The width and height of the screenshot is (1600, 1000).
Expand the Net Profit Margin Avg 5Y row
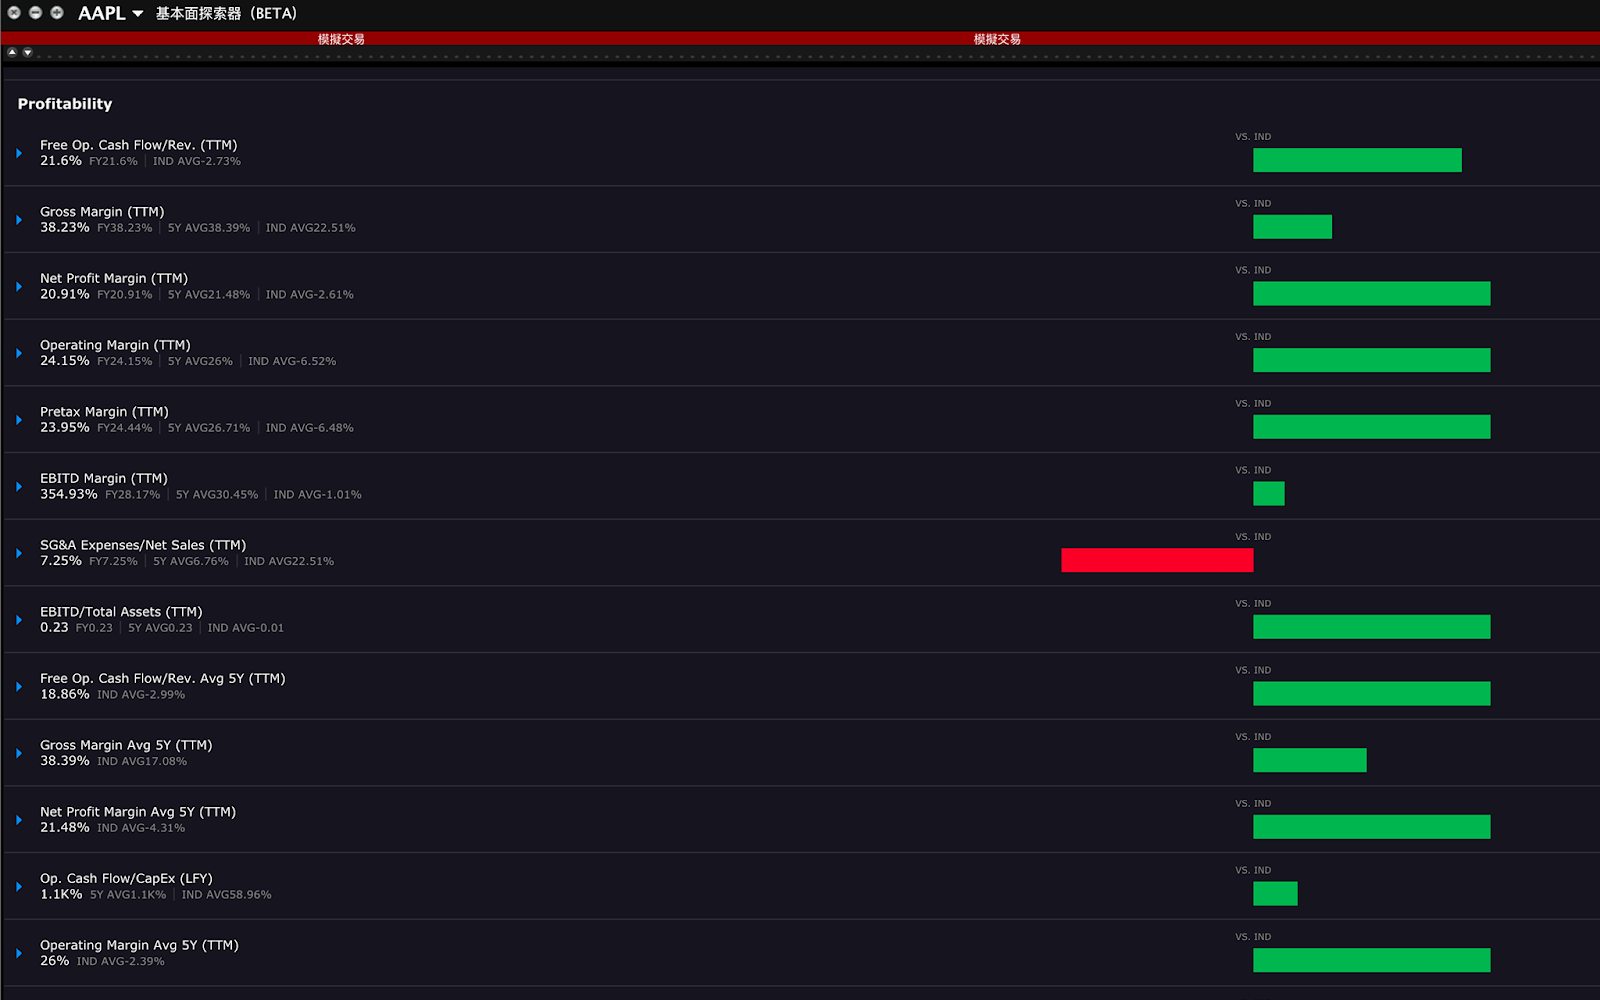(x=19, y=820)
